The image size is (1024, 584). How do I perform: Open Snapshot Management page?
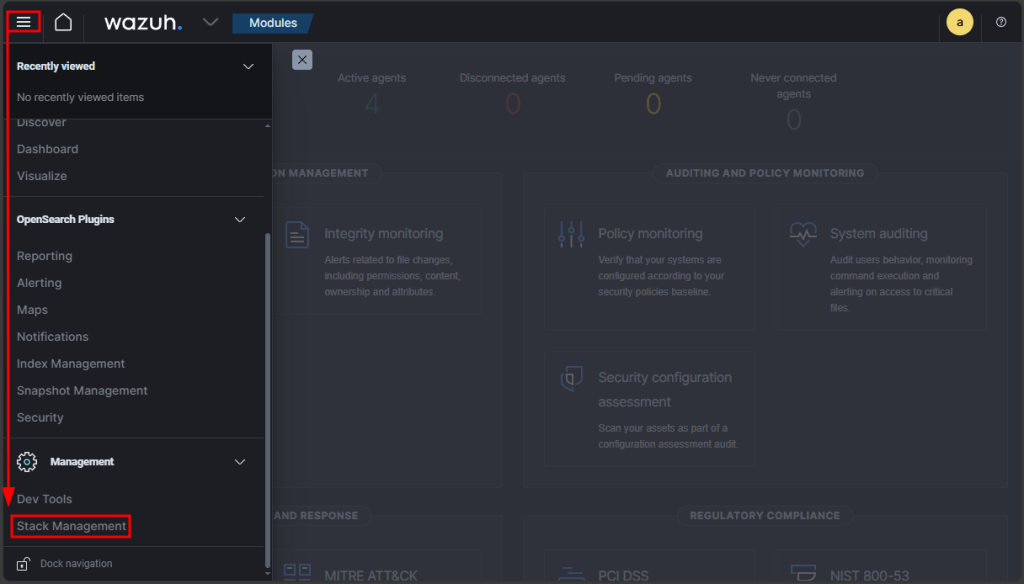point(82,391)
